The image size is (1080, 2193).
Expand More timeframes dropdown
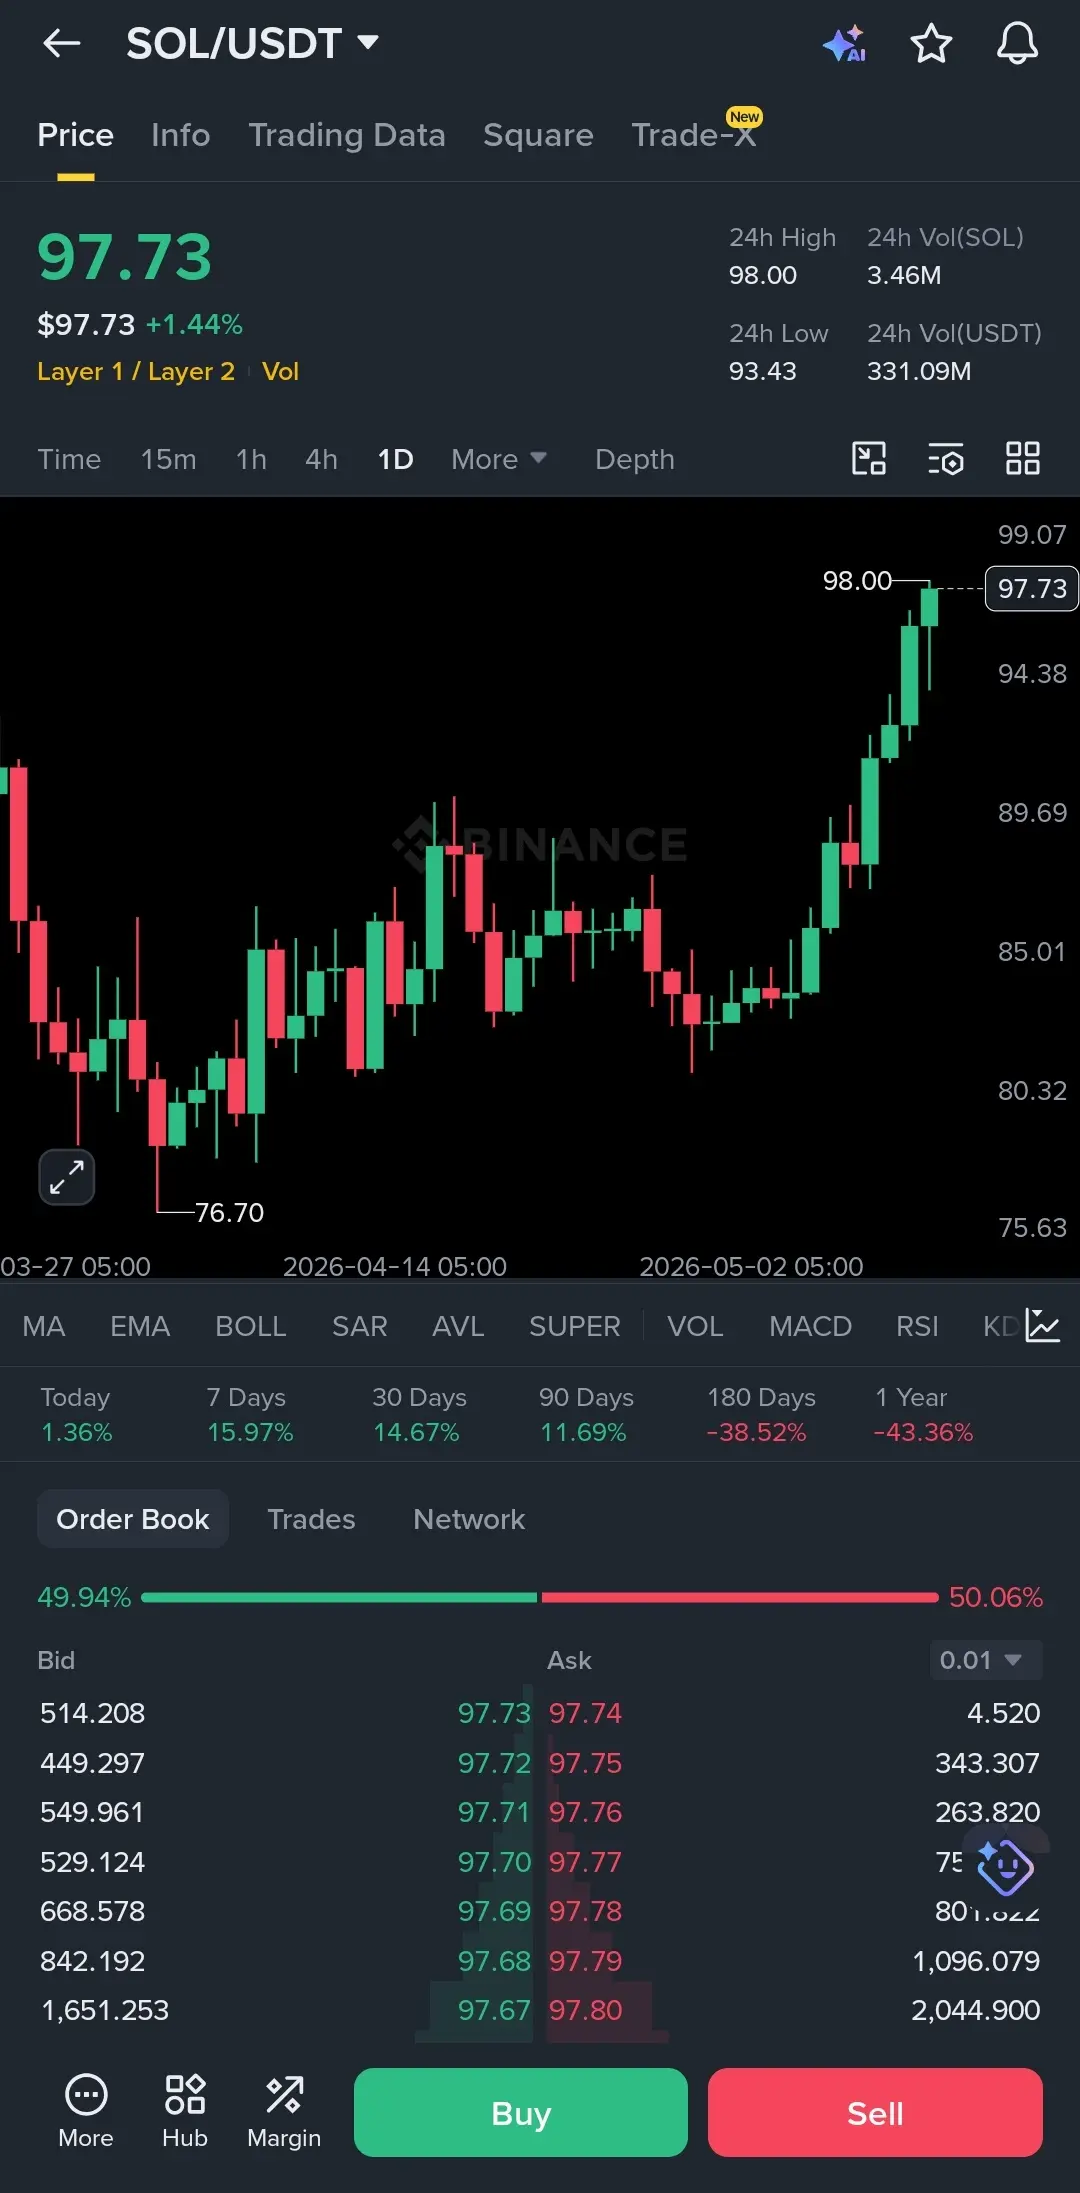499,459
